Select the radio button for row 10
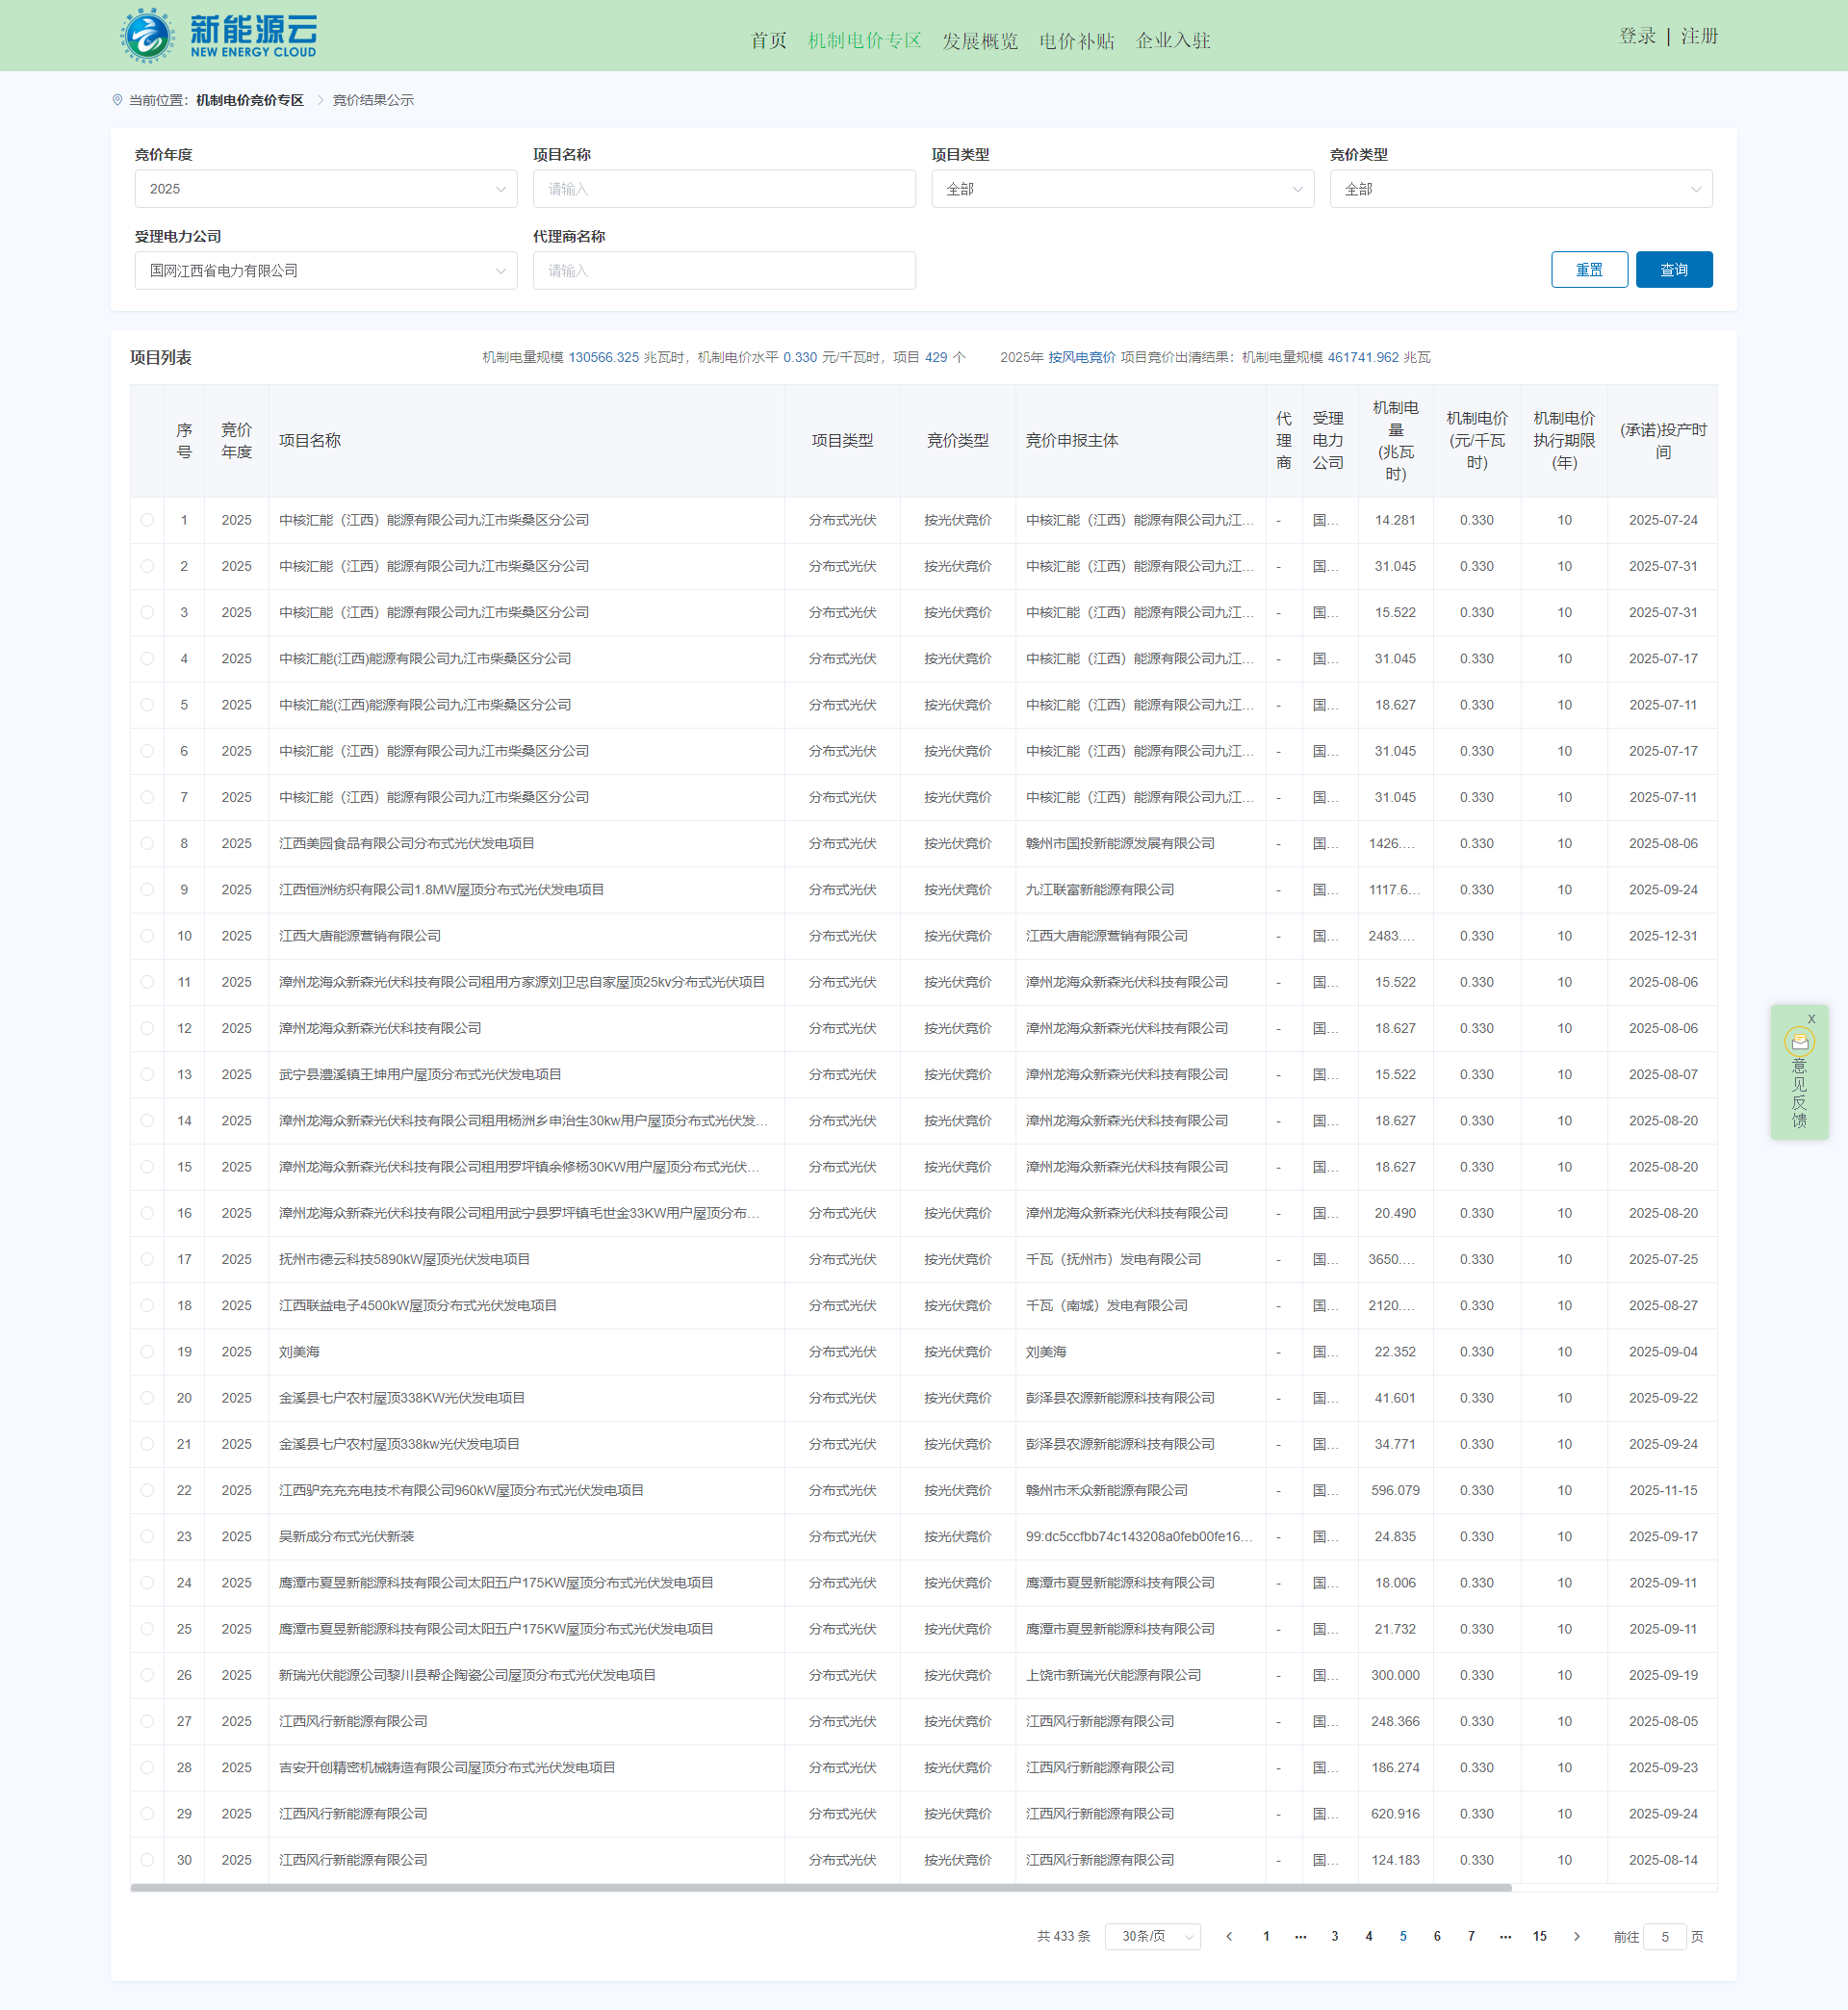 (148, 936)
